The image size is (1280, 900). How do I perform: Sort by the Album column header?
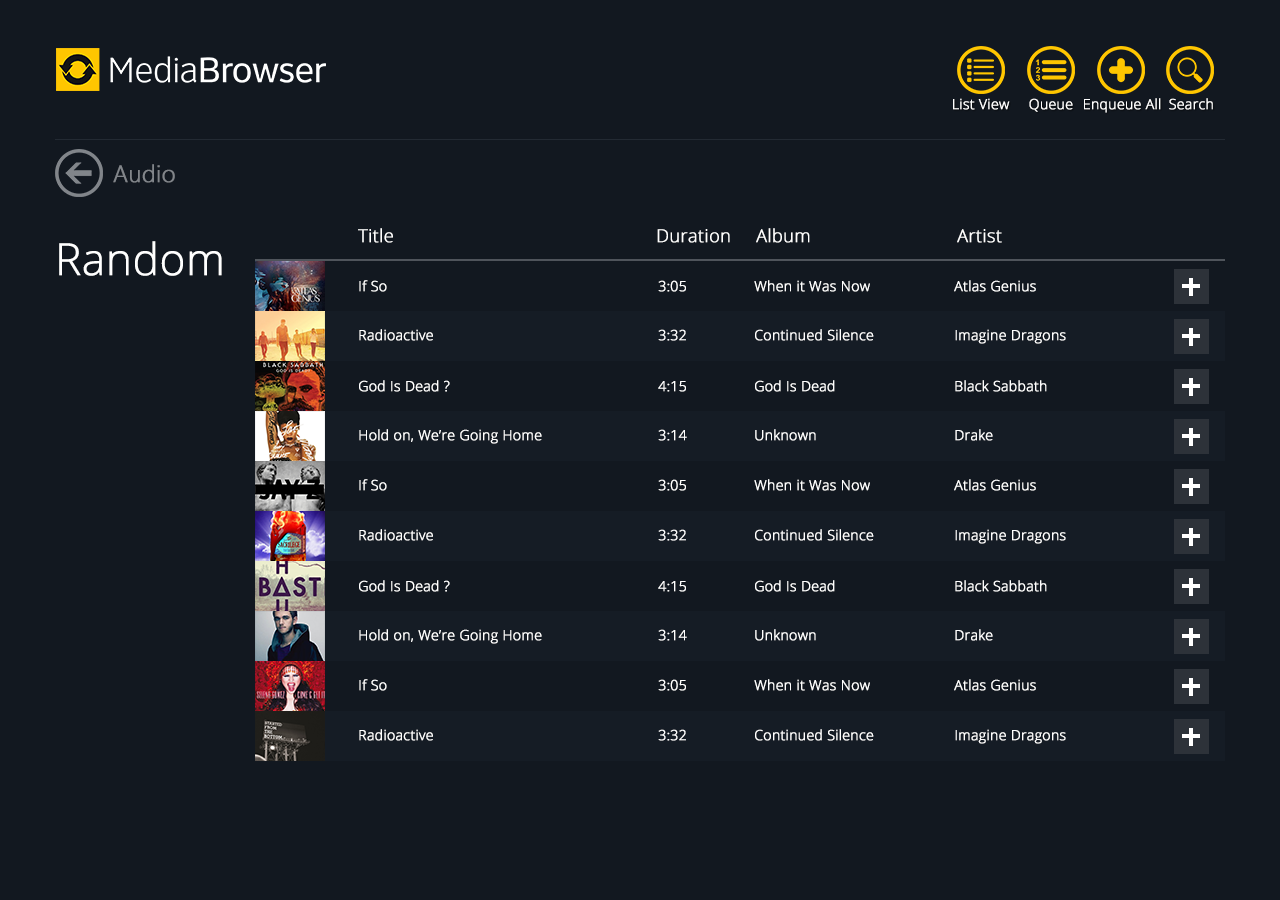click(783, 236)
